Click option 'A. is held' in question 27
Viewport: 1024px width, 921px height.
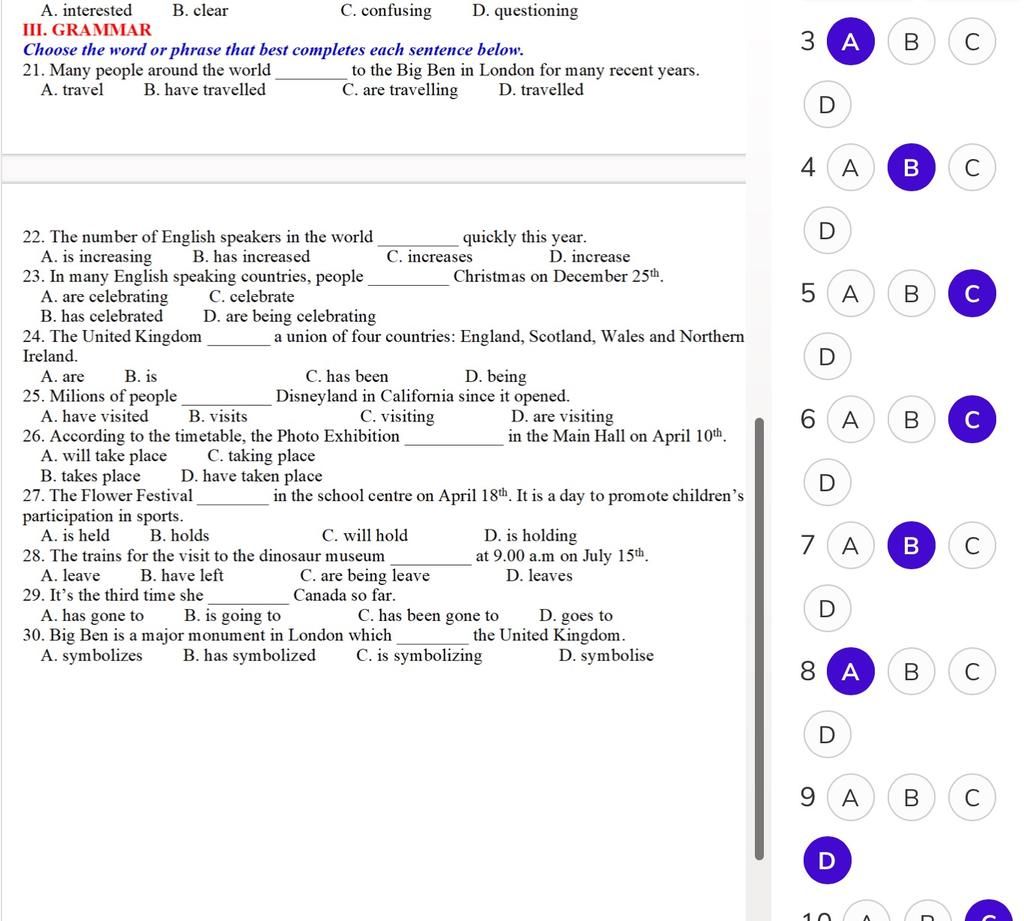75,536
